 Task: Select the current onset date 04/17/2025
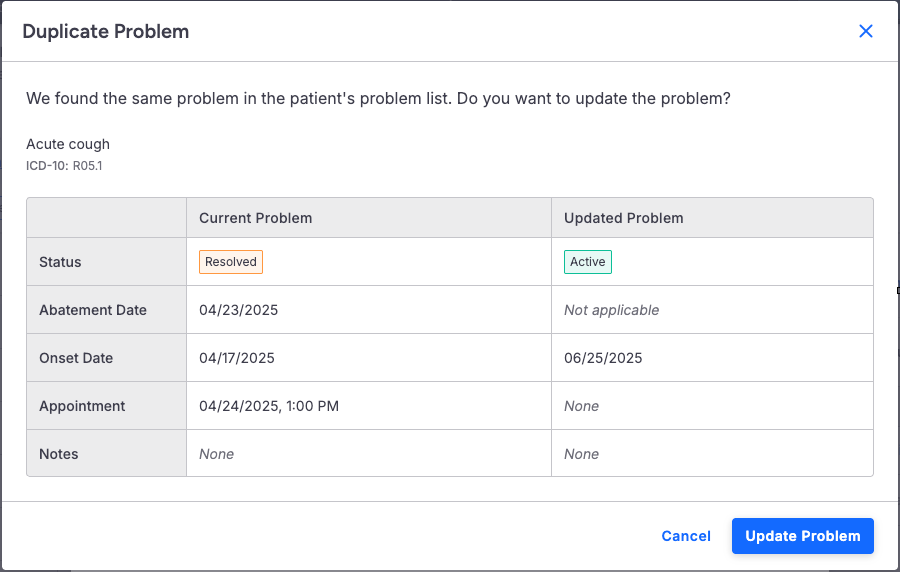click(237, 358)
